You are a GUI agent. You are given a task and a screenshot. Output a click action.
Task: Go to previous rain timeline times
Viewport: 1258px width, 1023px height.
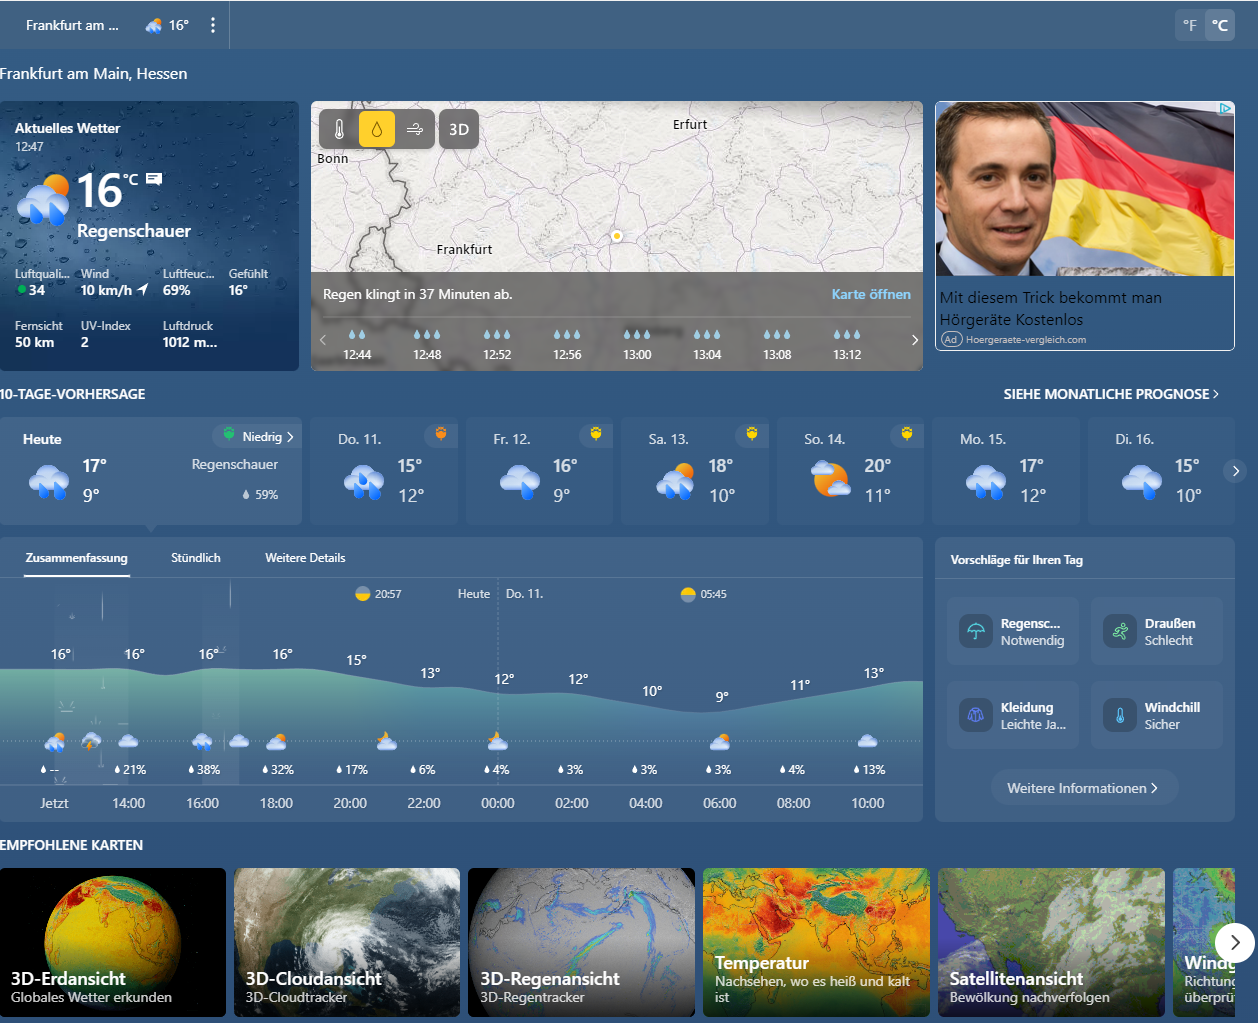[323, 340]
